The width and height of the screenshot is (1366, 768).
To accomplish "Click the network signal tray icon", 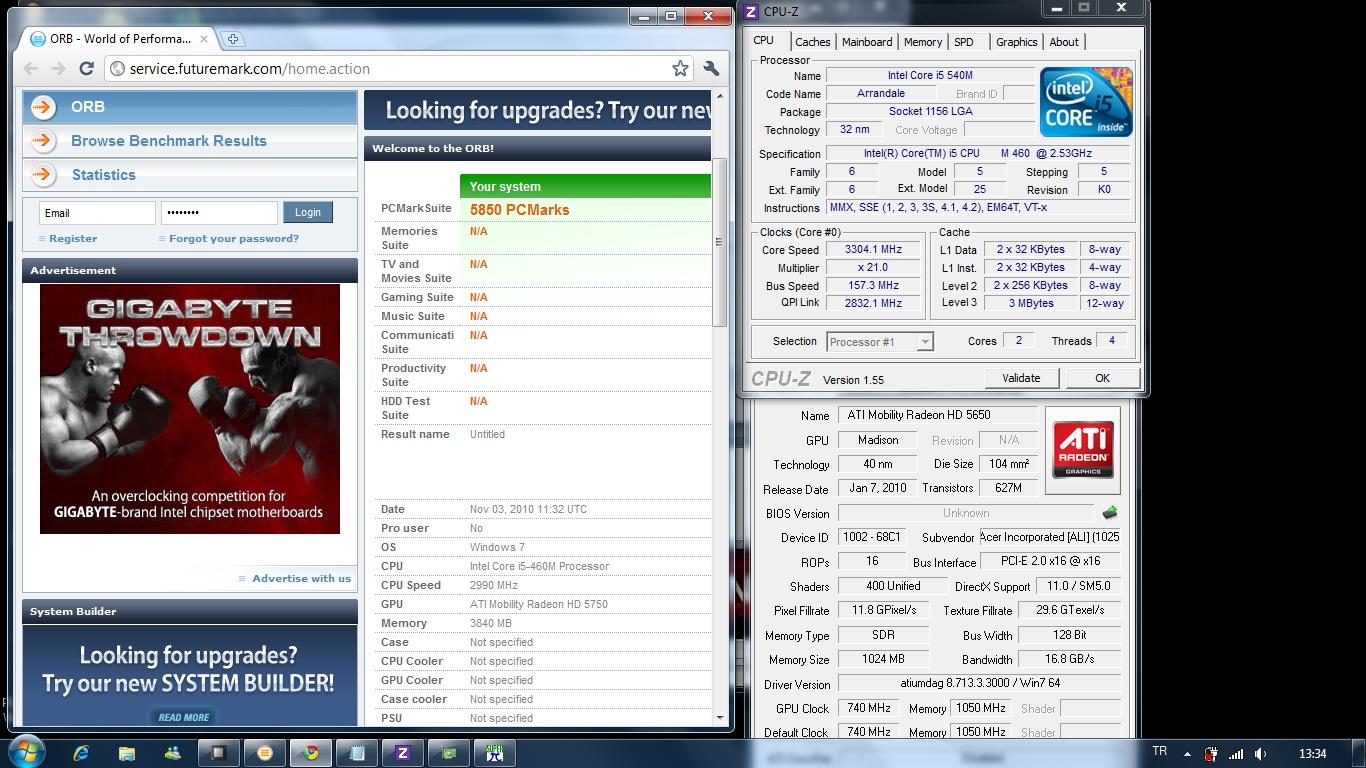I will (x=1236, y=754).
